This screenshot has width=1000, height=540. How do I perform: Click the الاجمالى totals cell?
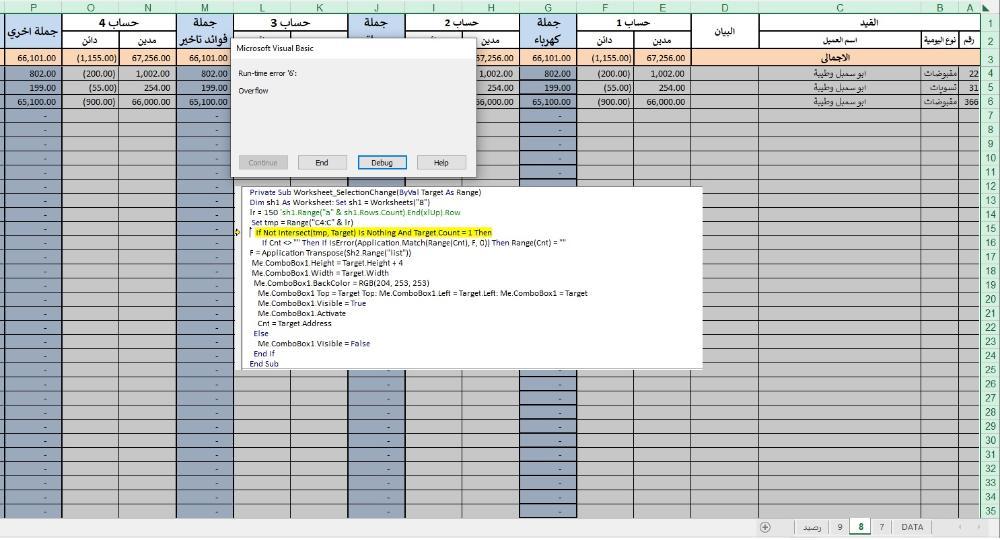point(840,58)
